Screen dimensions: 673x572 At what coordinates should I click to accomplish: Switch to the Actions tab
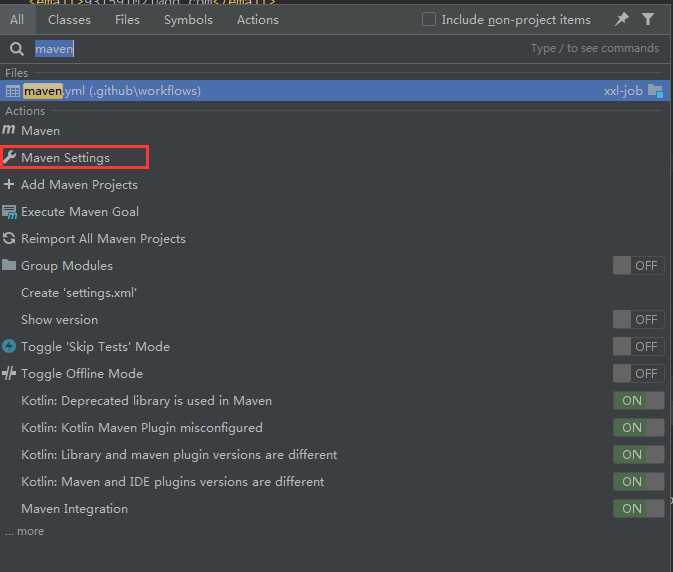point(258,20)
